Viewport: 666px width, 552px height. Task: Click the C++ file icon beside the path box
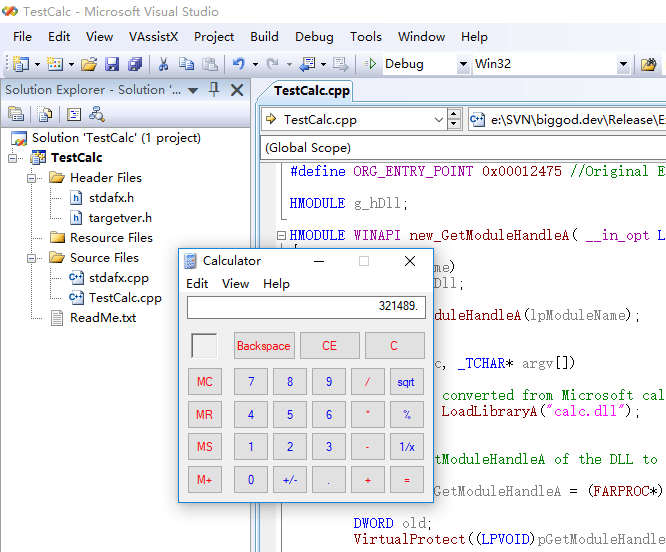point(477,120)
